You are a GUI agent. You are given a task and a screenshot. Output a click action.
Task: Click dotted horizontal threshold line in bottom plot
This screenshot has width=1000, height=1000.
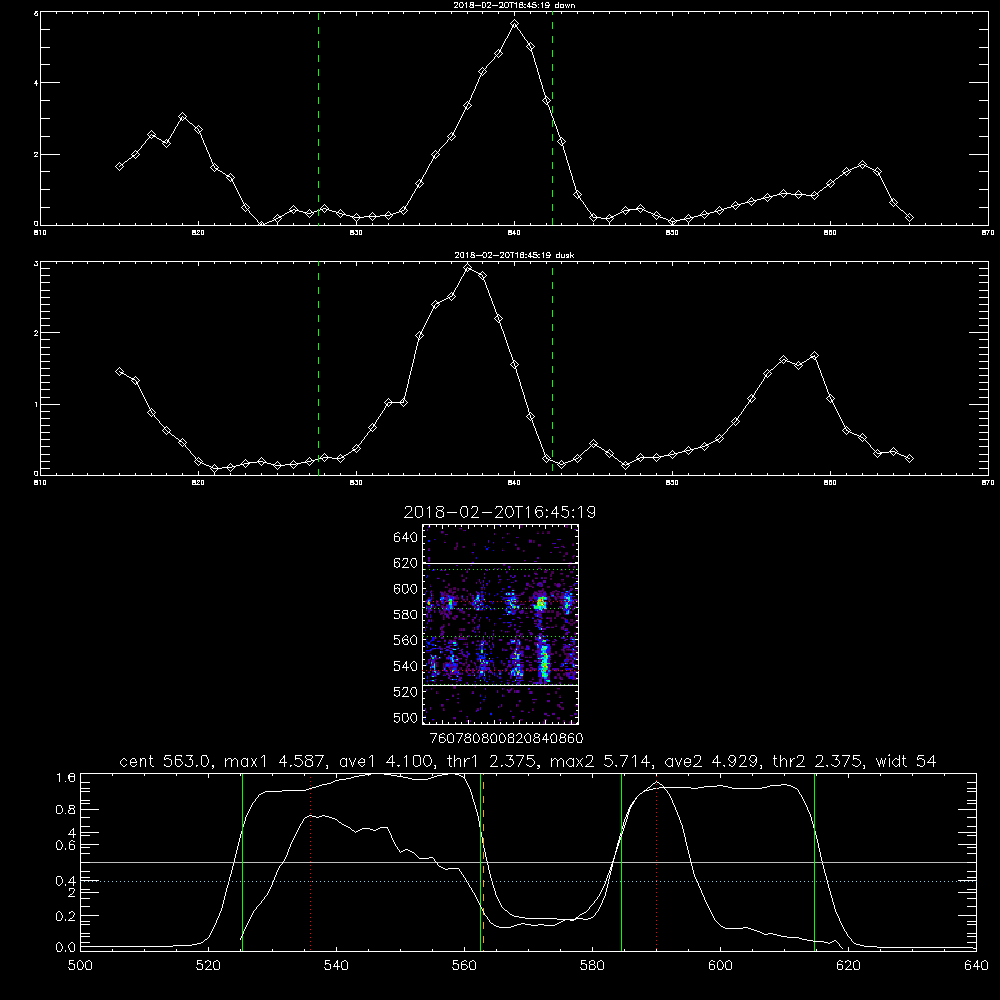pos(528,881)
